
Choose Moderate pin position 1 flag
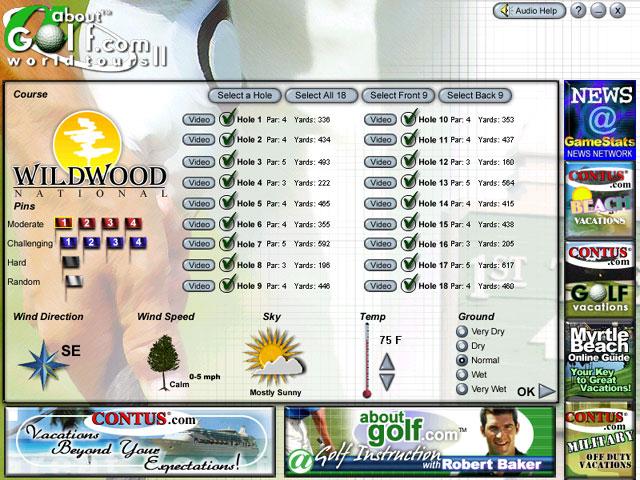pos(65,223)
